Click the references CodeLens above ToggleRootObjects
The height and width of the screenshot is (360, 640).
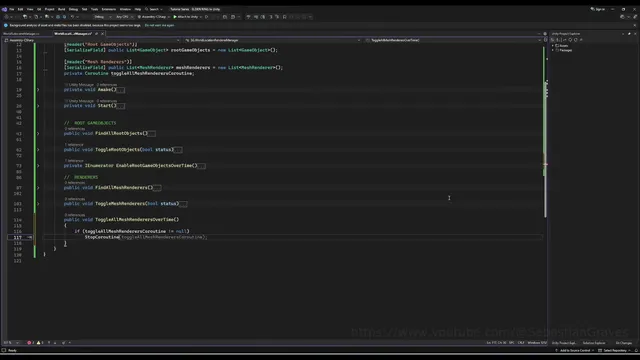[x=74, y=144]
